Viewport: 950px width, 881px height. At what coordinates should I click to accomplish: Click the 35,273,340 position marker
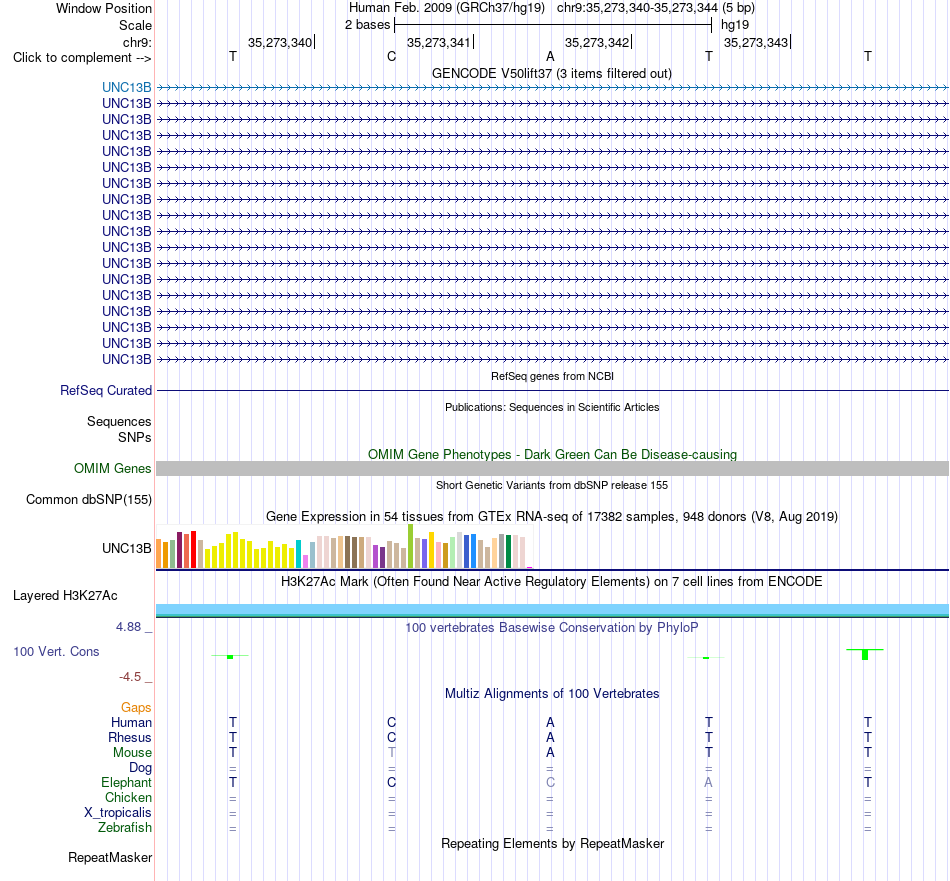[280, 42]
